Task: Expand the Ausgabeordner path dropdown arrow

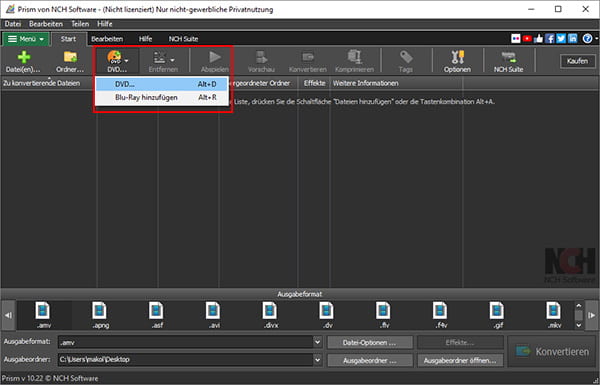Action: click(317, 360)
